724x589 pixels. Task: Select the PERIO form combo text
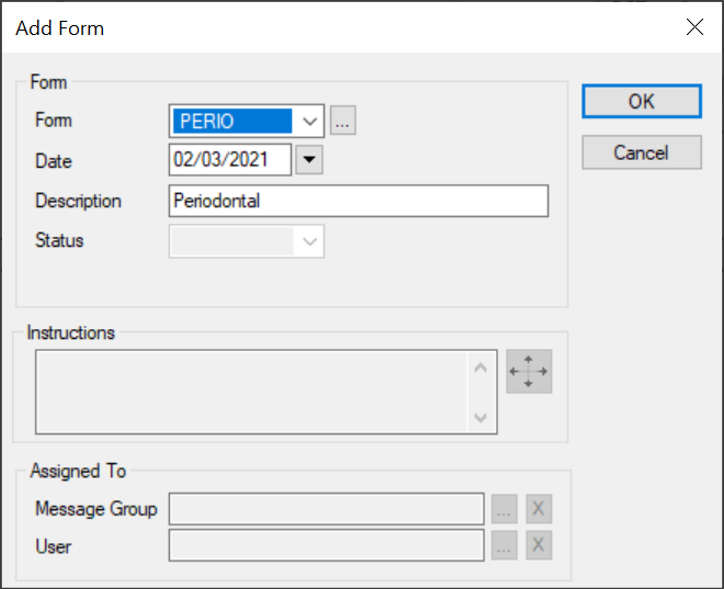pyautogui.click(x=234, y=121)
